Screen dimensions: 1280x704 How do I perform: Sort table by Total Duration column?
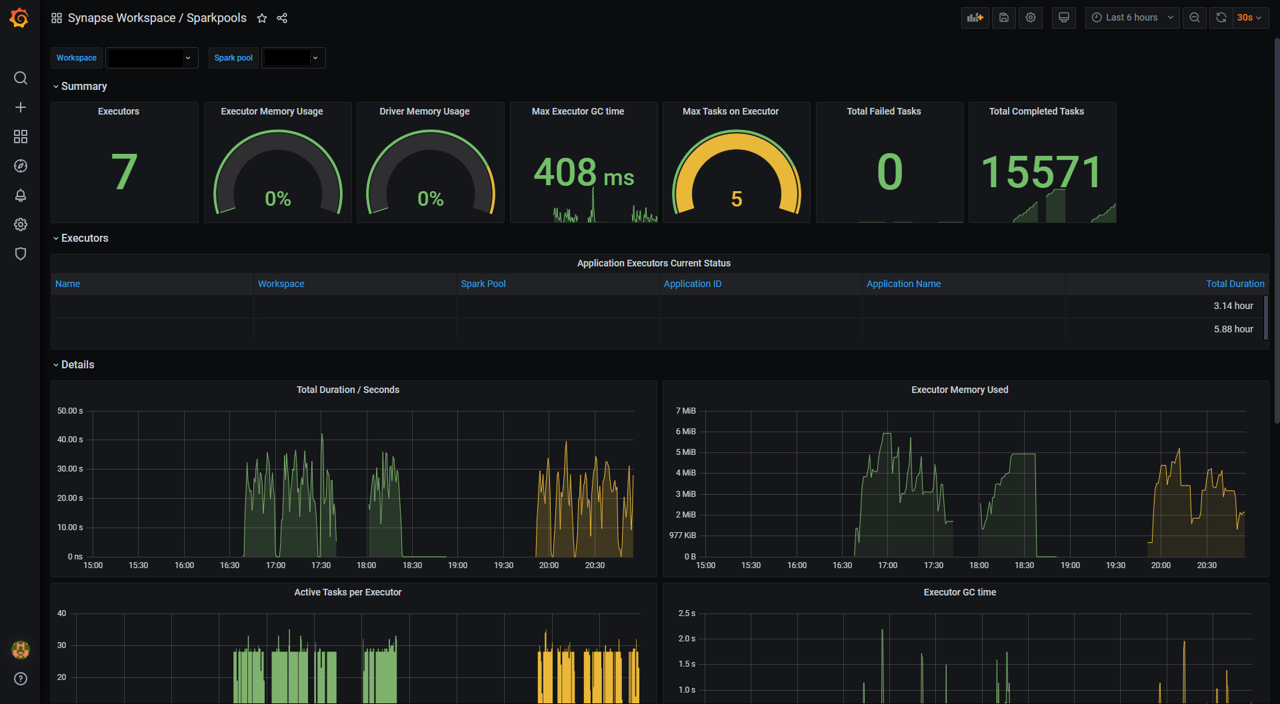tap(1234, 284)
